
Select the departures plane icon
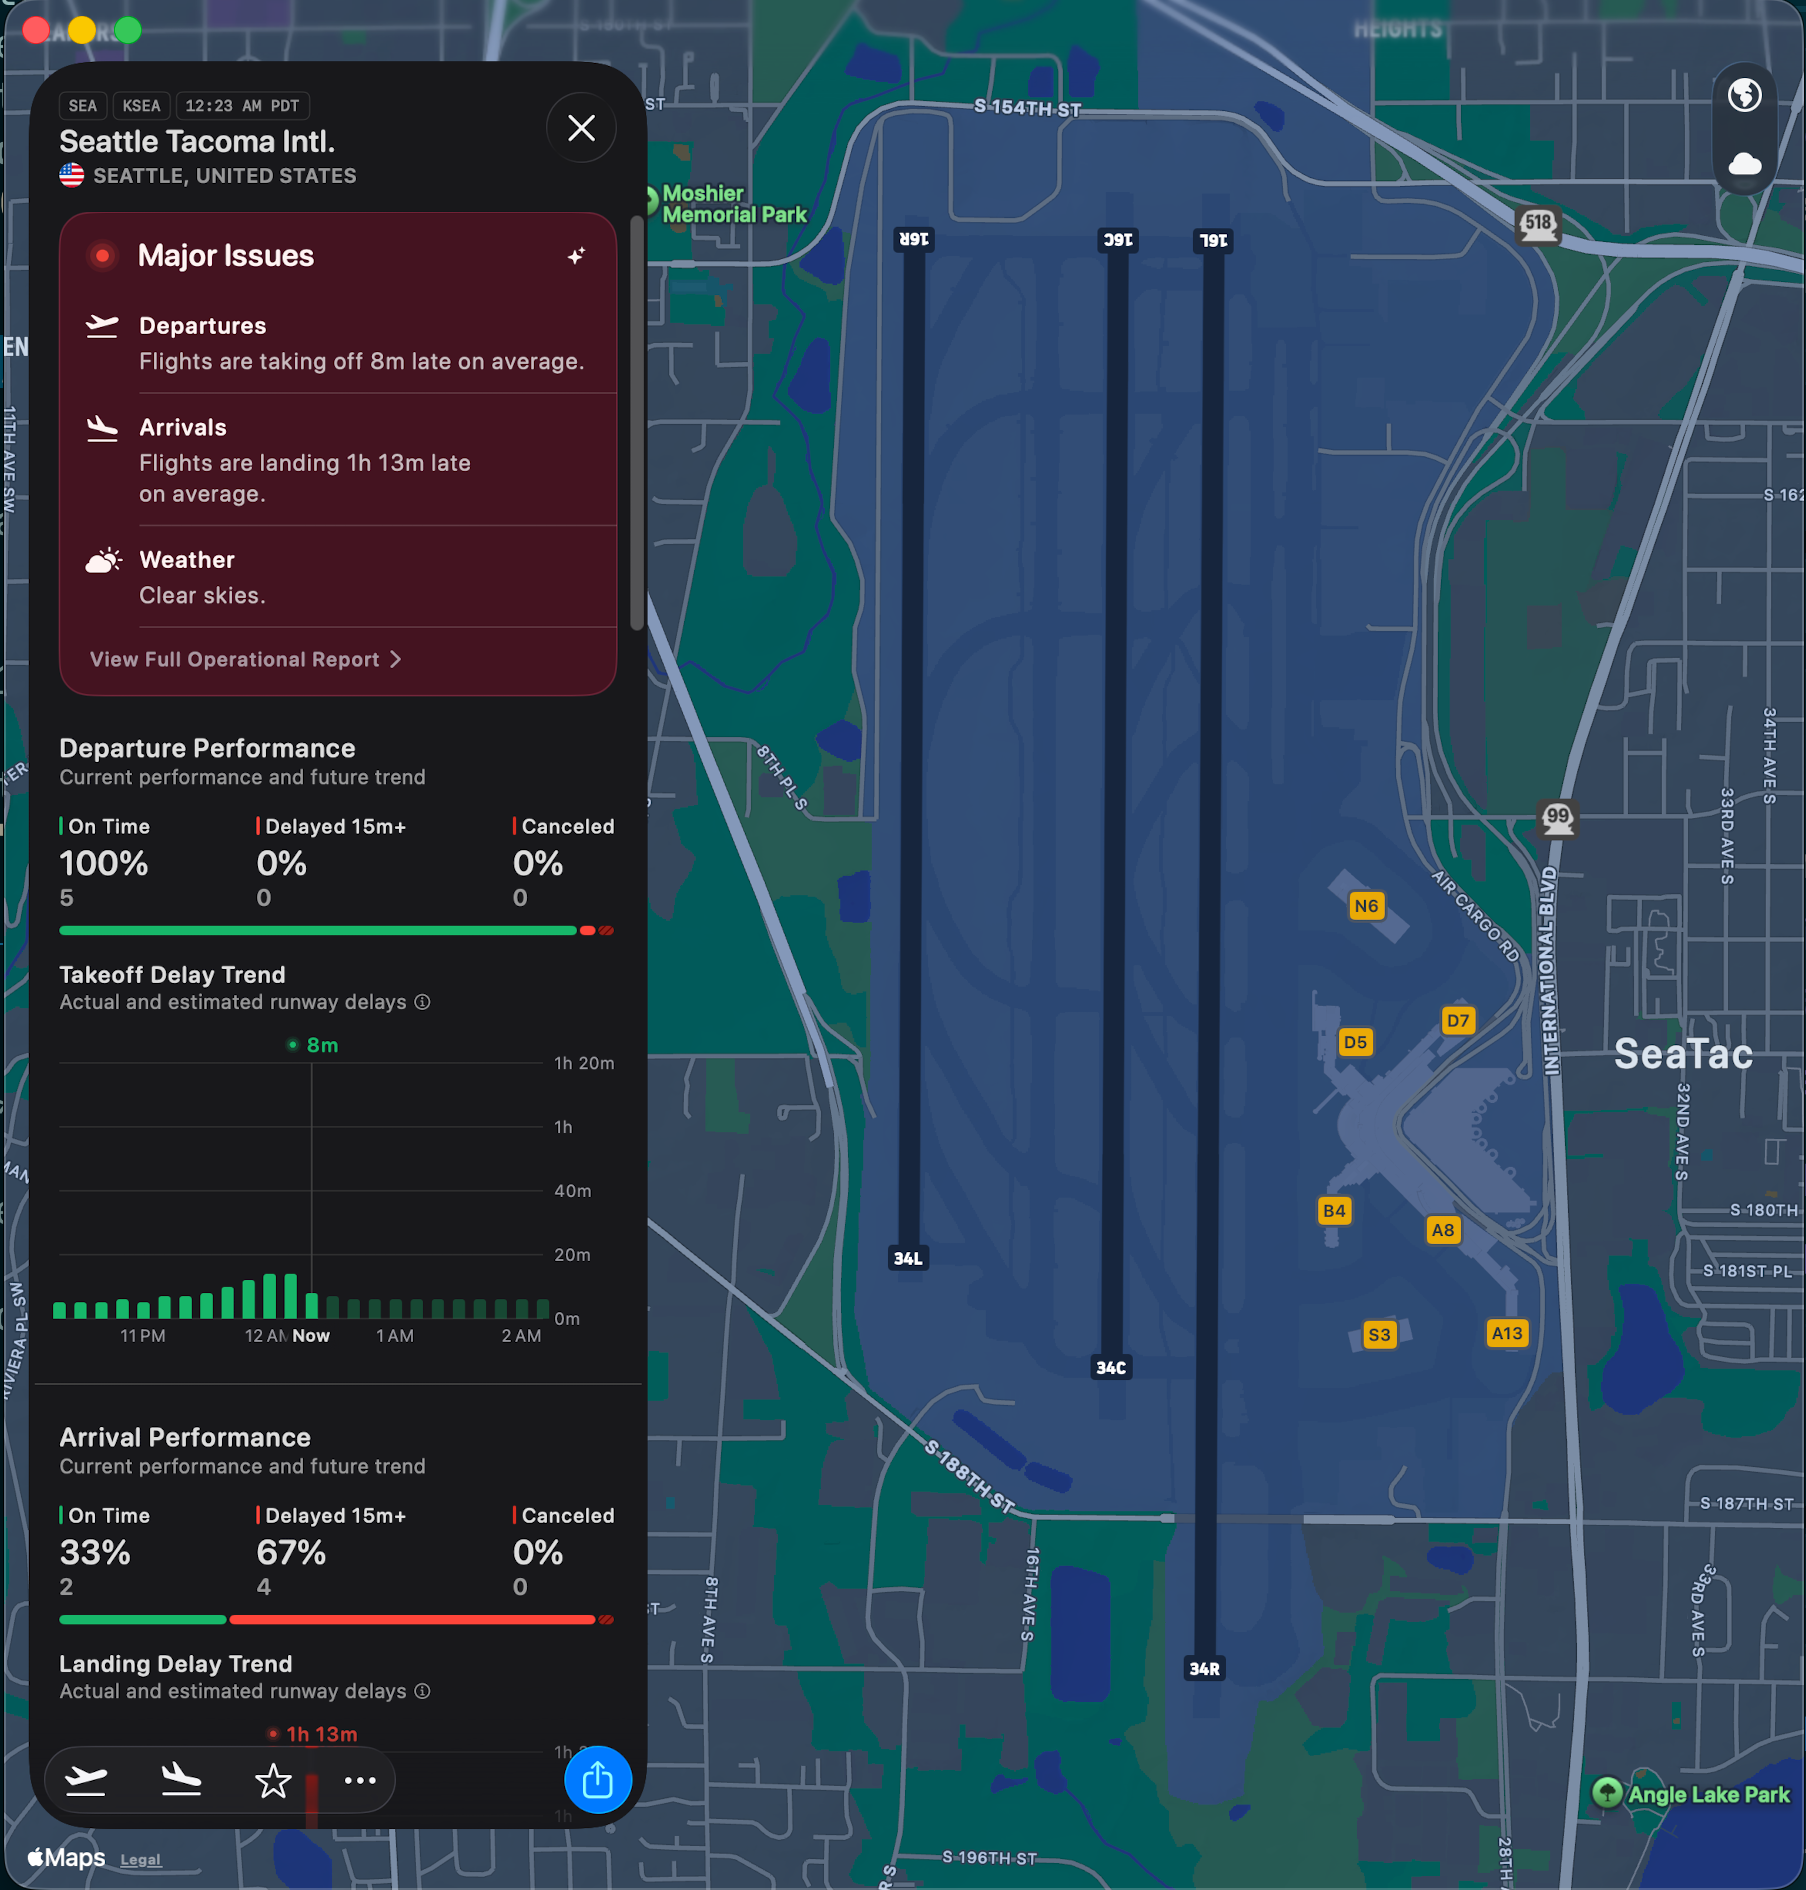click(85, 1780)
